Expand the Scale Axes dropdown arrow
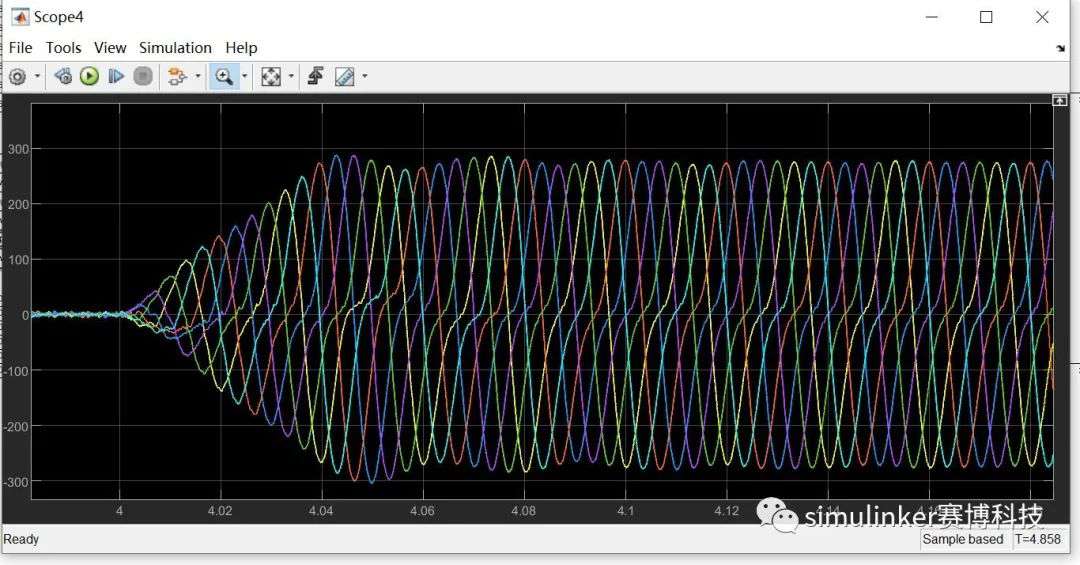 pyautogui.click(x=291, y=76)
